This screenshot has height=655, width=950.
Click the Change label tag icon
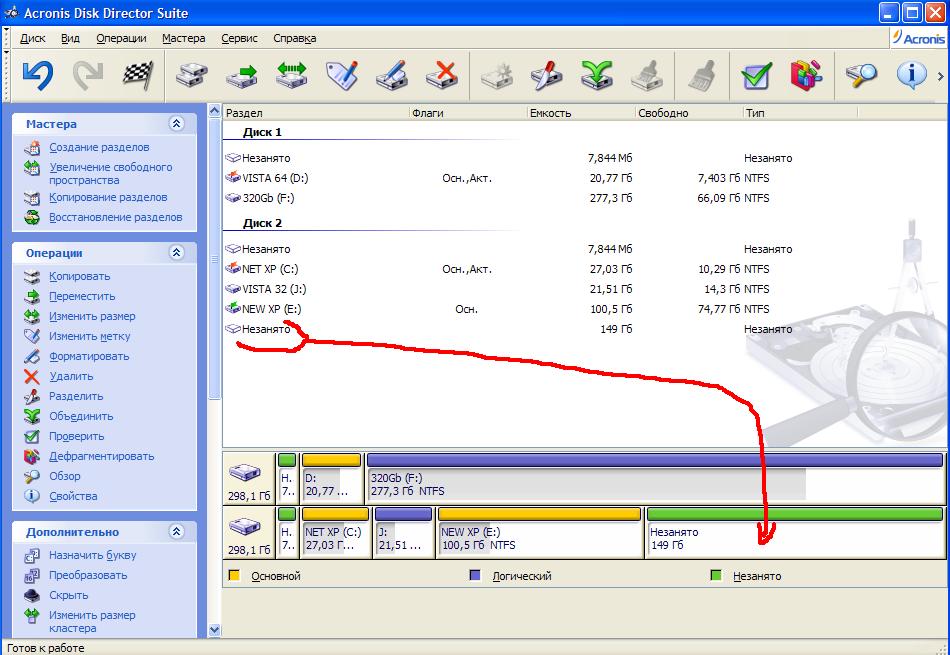[x=342, y=75]
